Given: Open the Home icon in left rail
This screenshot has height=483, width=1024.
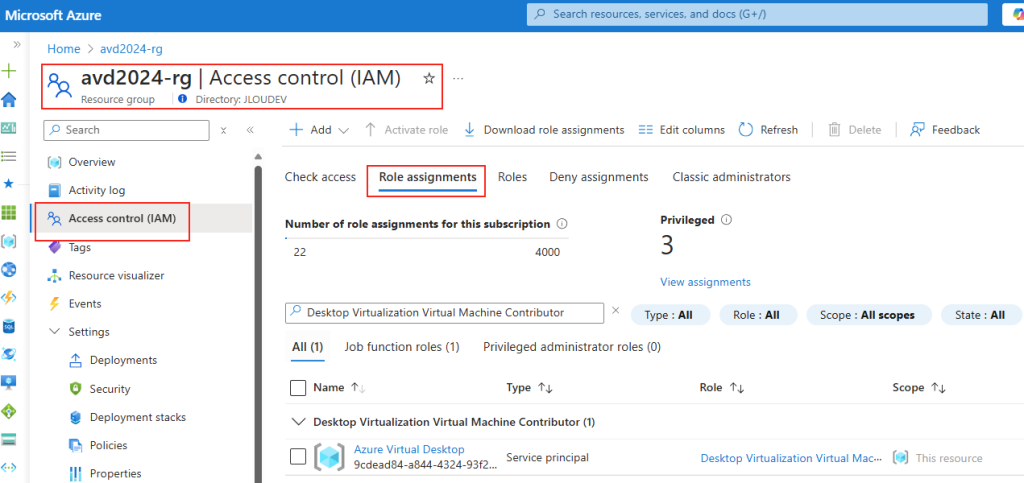Looking at the screenshot, I should point(9,99).
